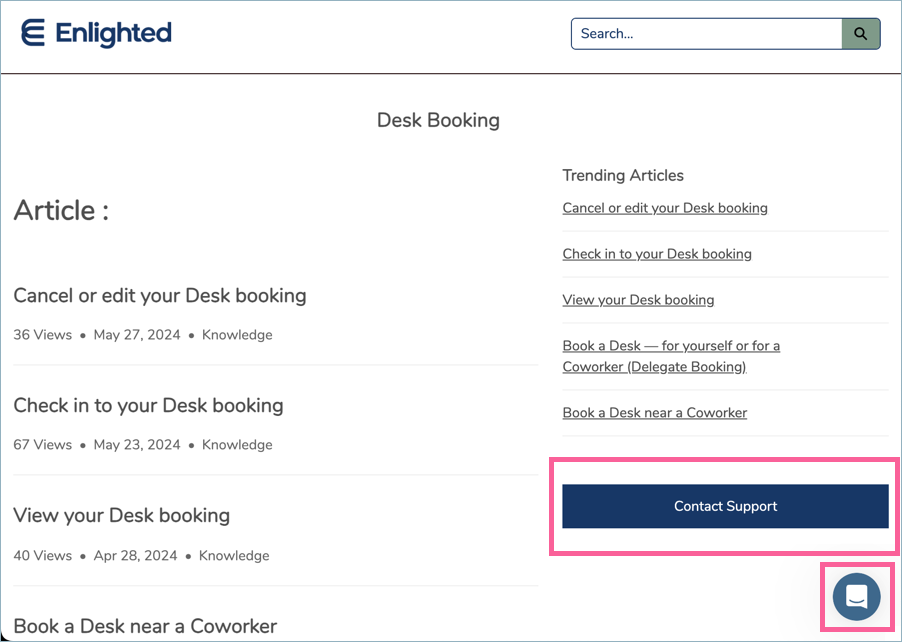This screenshot has height=642, width=902.
Task: Click the May 27, 2024 date label
Action: [x=137, y=335]
